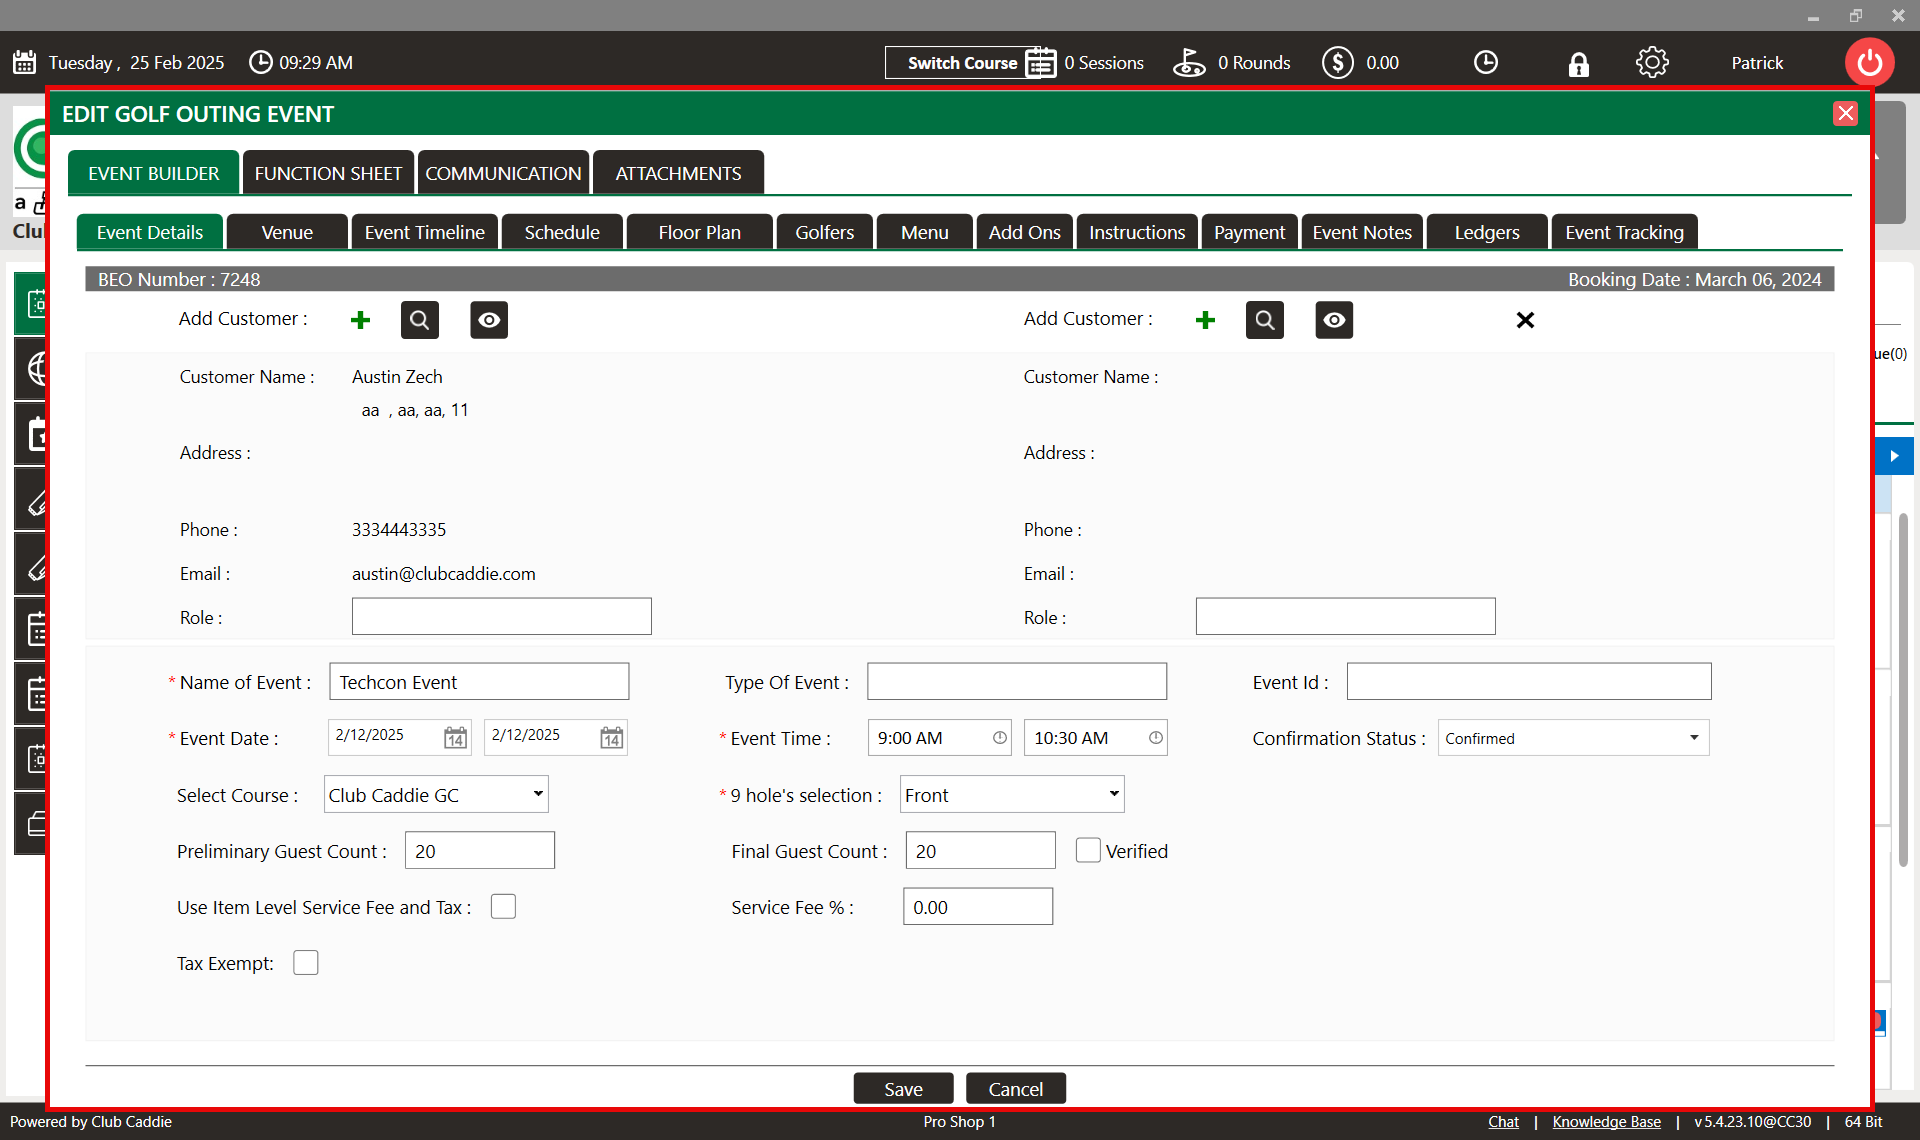
Task: Select Add Ons sub-tab
Action: tap(1024, 232)
